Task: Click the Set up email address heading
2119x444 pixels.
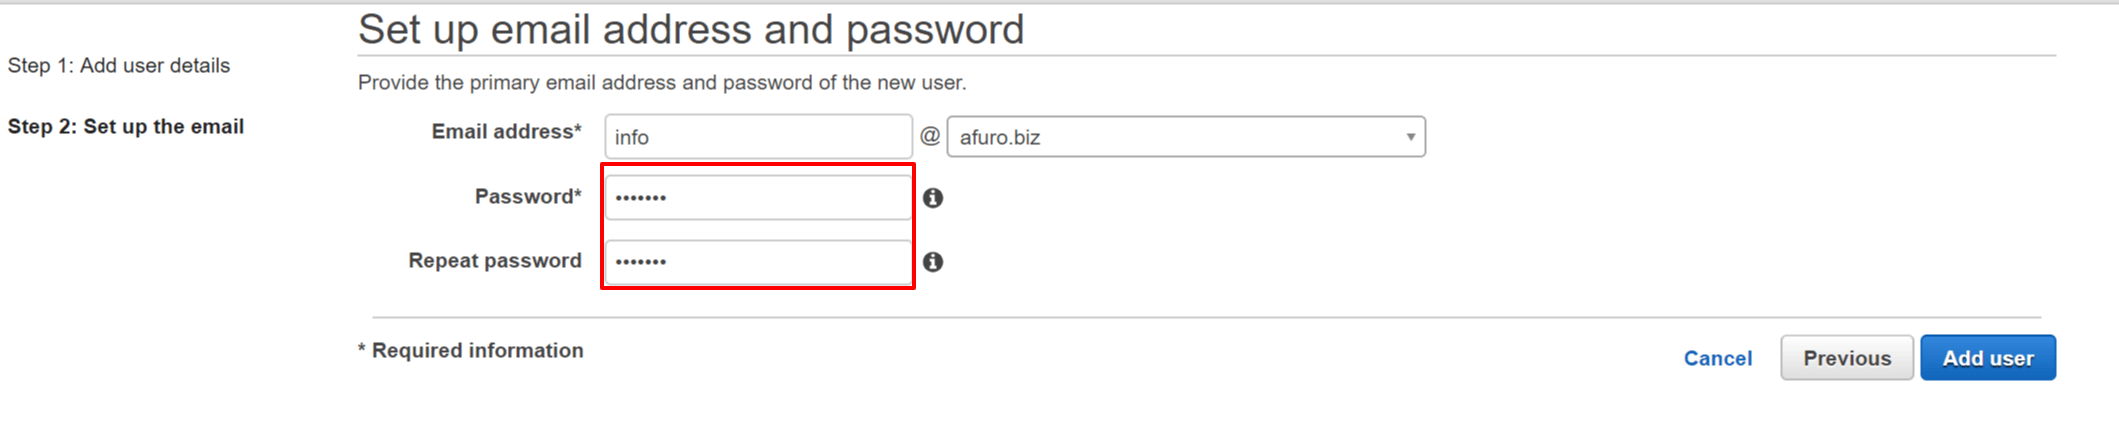Action: (x=691, y=30)
